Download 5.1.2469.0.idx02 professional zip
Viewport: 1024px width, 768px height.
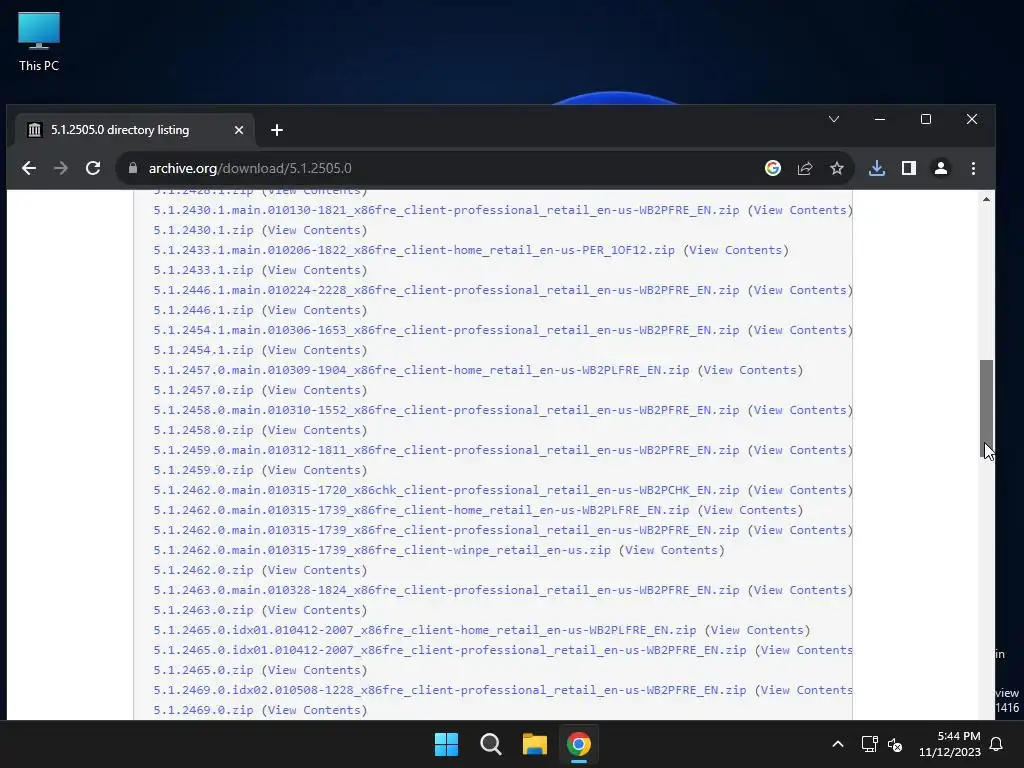450,690
